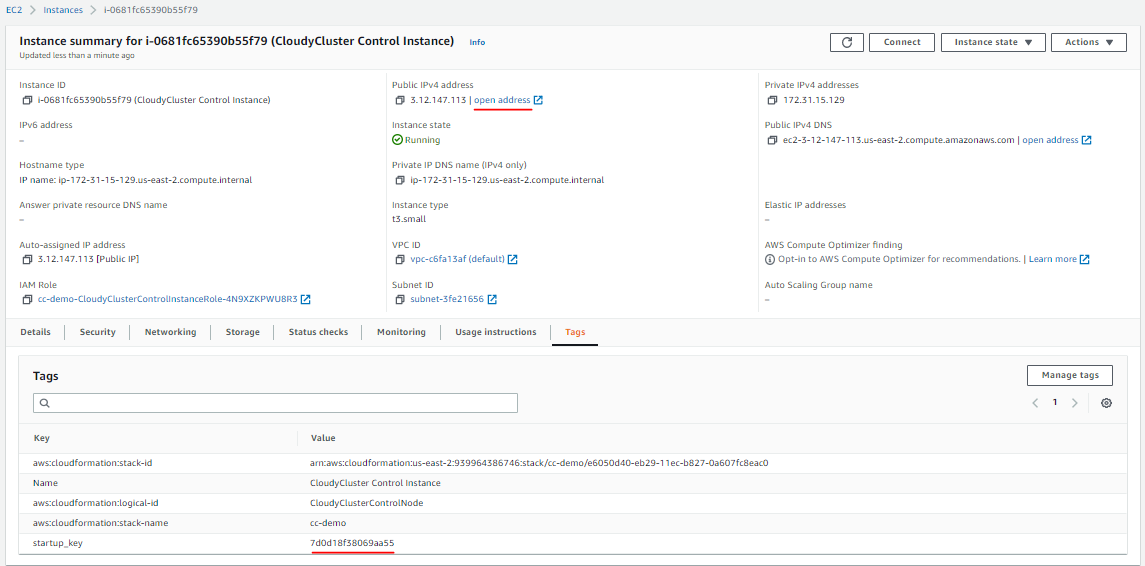The height and width of the screenshot is (566, 1145).
Task: Switch to the Details tab
Action: coord(35,332)
